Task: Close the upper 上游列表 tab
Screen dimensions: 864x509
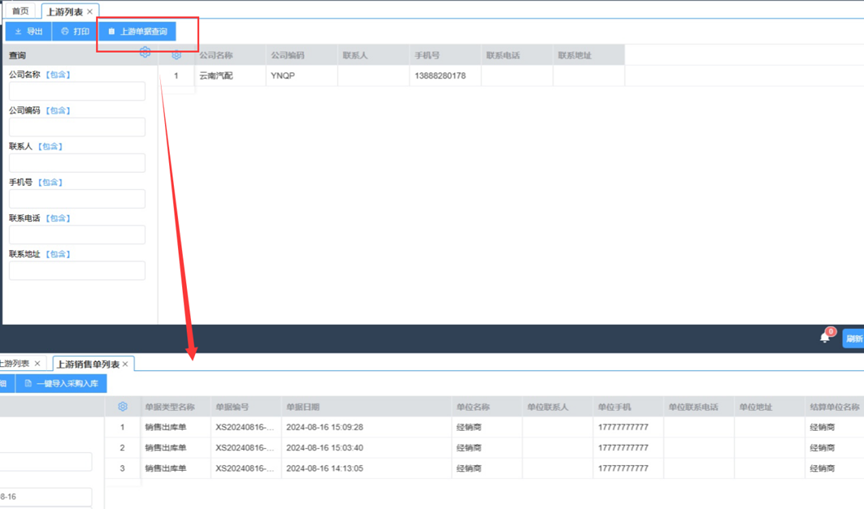Action: coord(90,12)
